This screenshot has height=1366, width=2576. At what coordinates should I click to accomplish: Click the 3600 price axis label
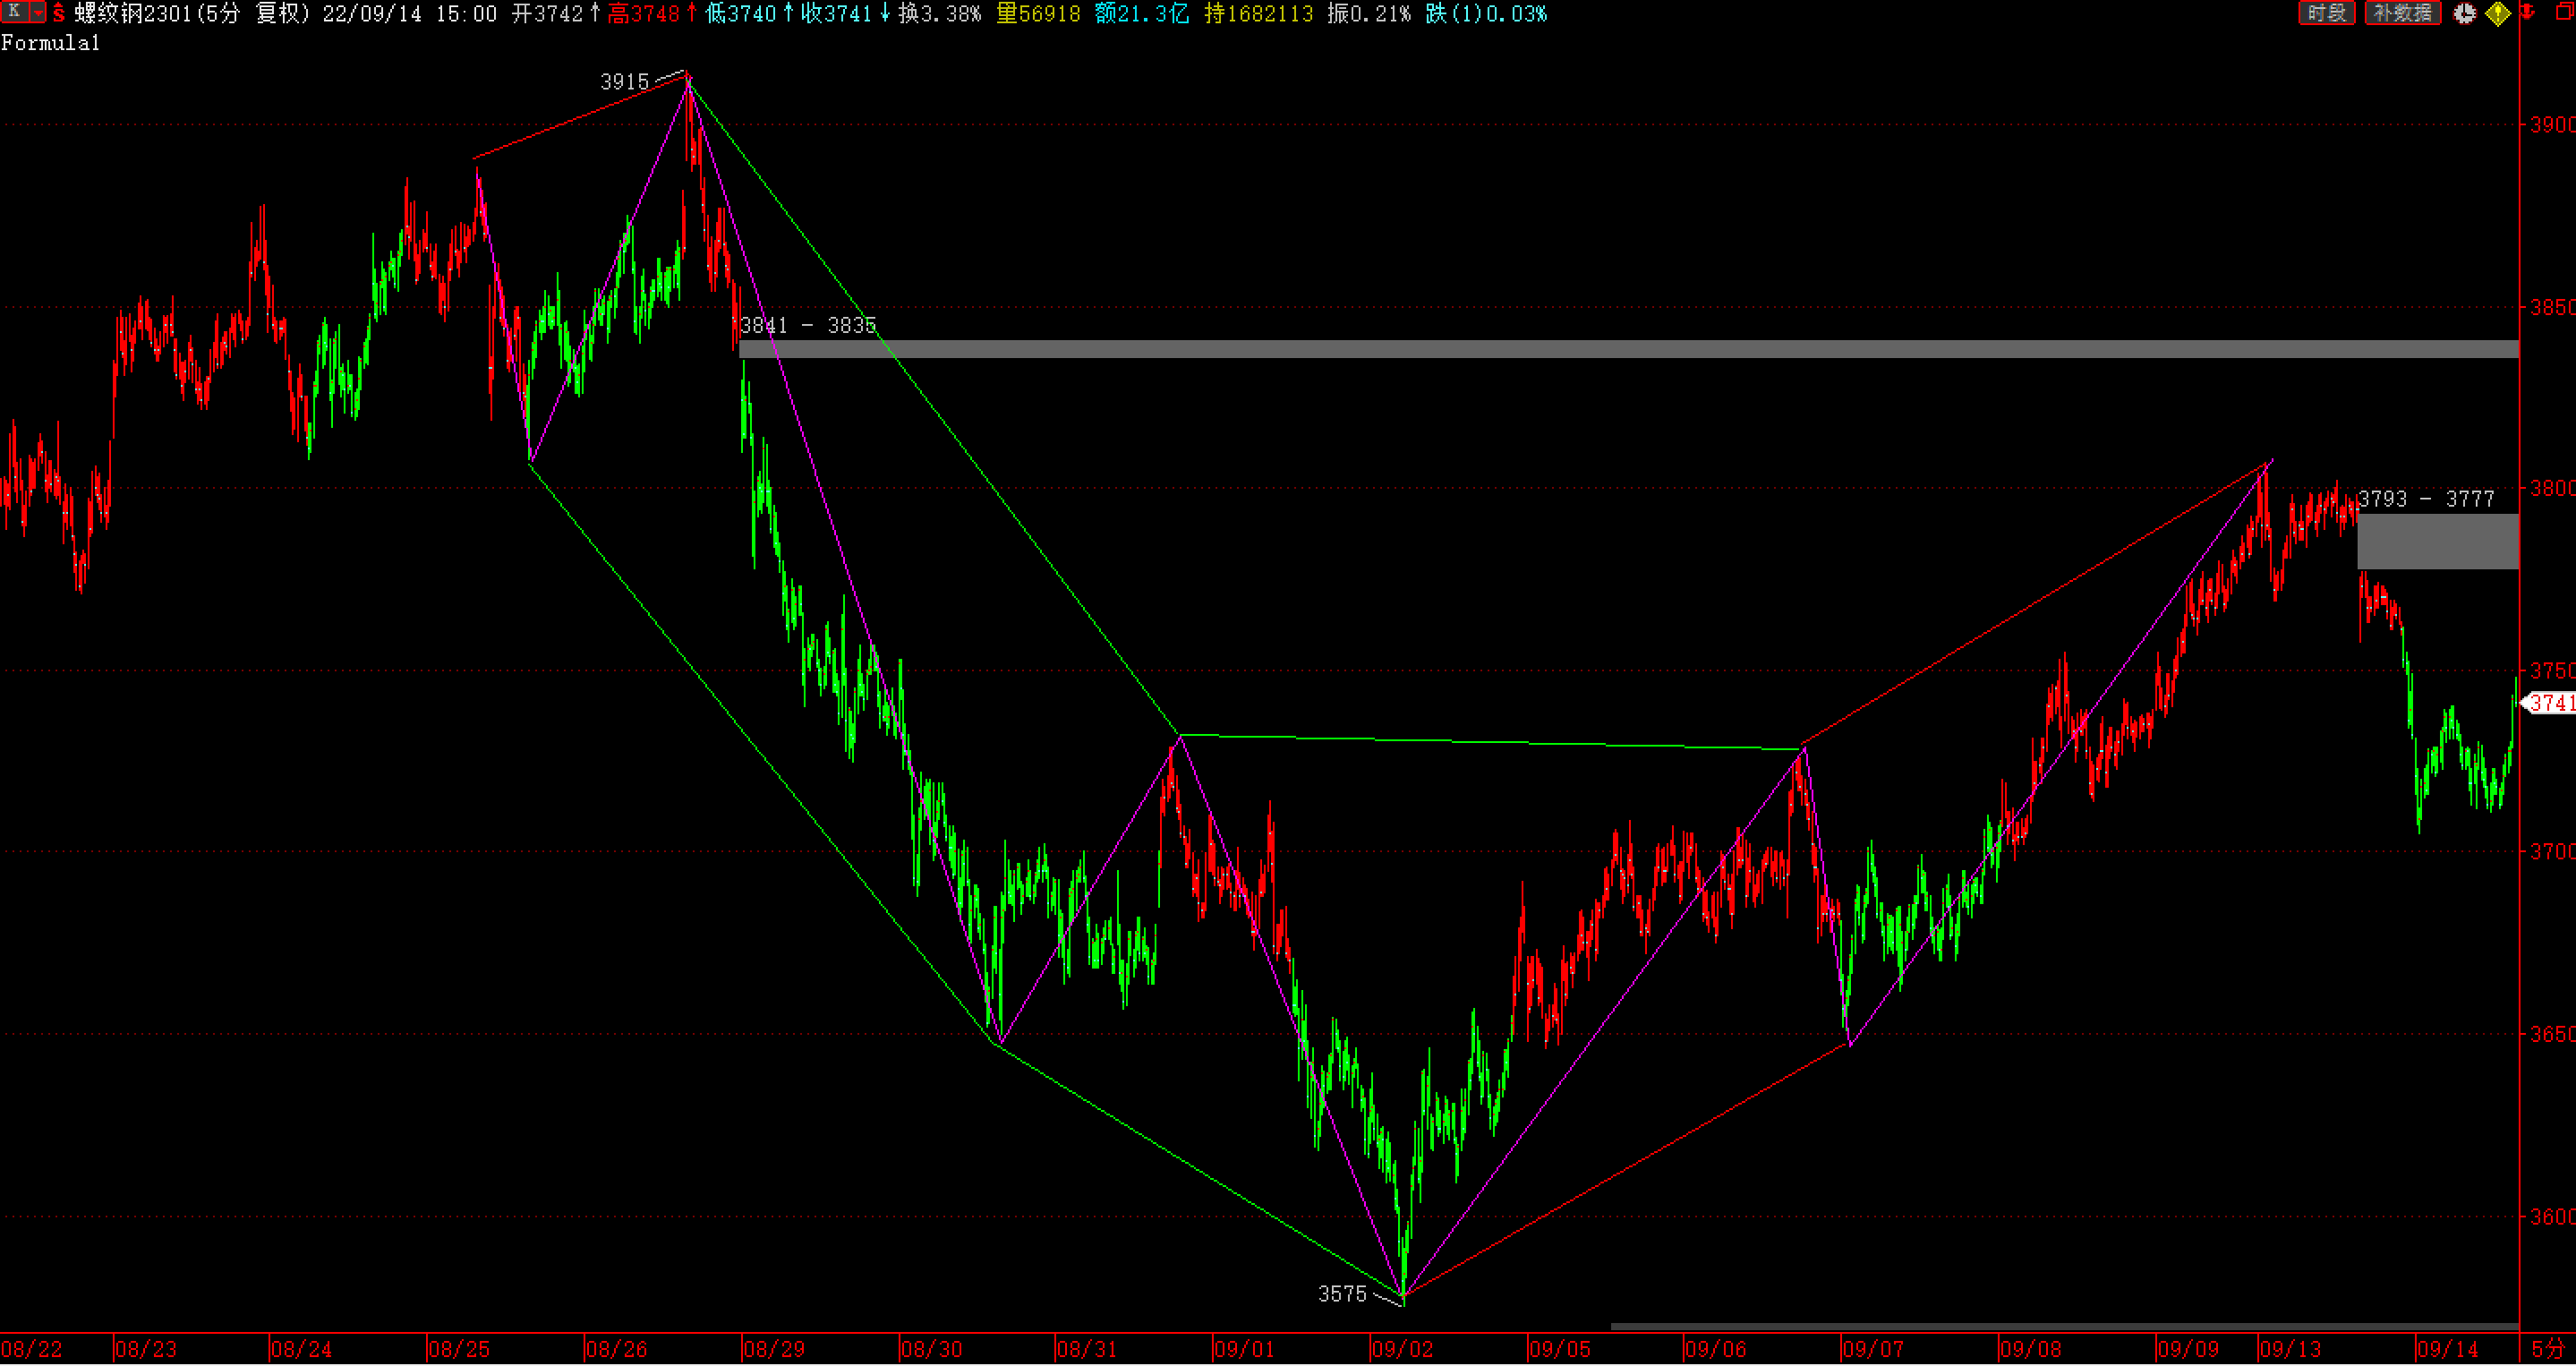2553,1217
